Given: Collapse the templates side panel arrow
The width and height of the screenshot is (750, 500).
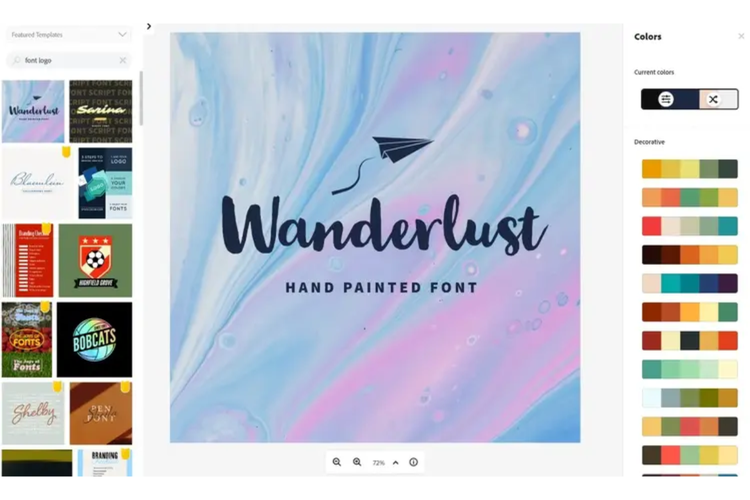Looking at the screenshot, I should [149, 26].
